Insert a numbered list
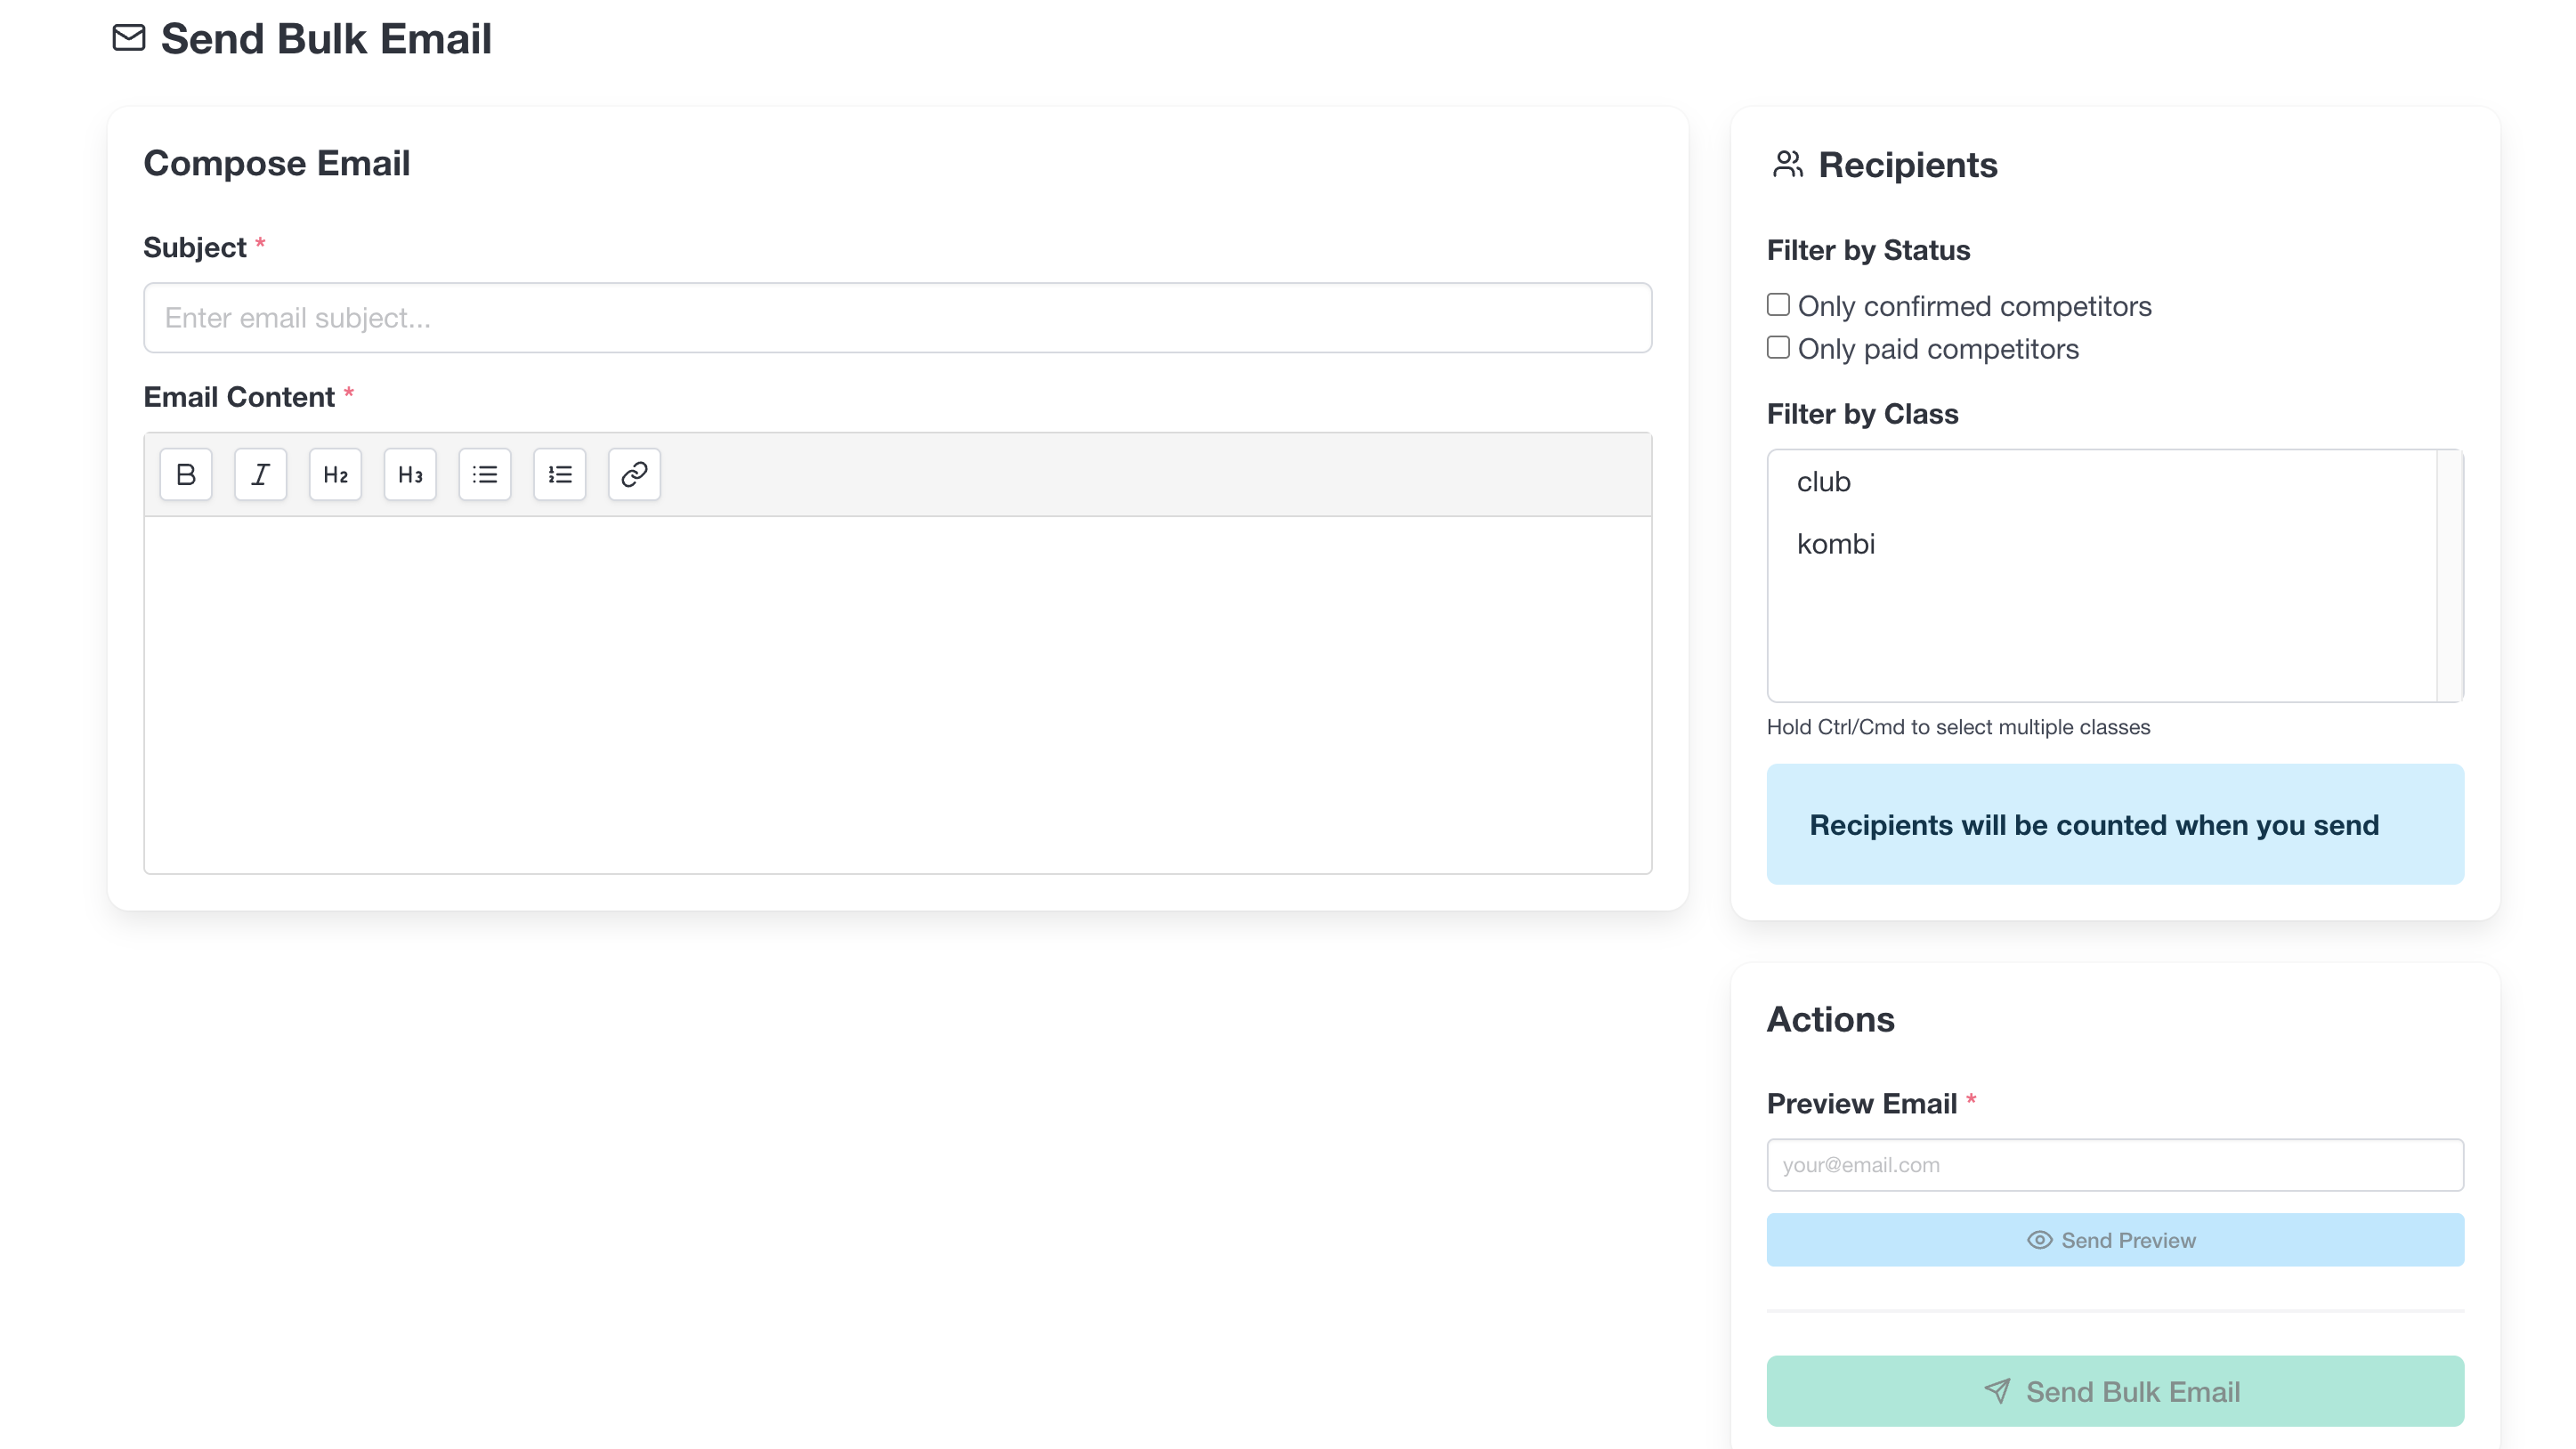Viewport: 2576px width, 1449px height. tap(560, 474)
